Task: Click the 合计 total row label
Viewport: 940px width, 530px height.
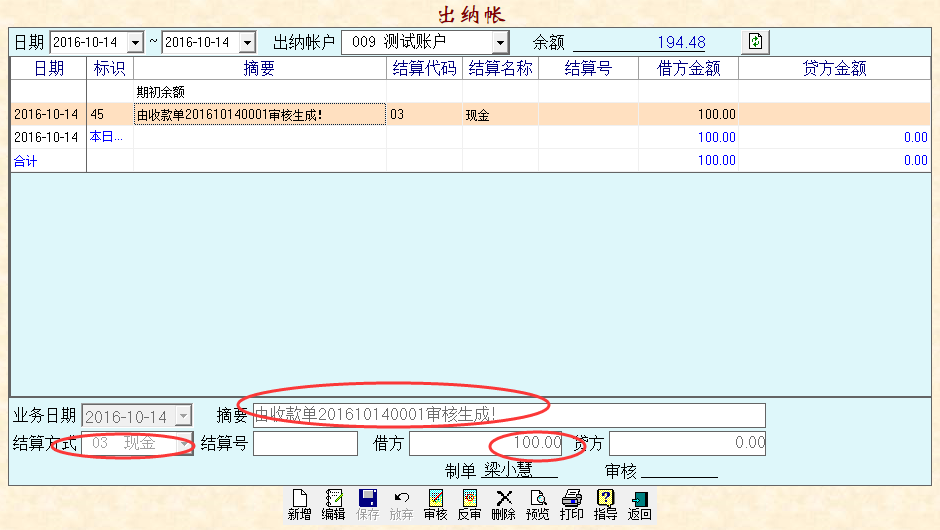Action: 25,161
